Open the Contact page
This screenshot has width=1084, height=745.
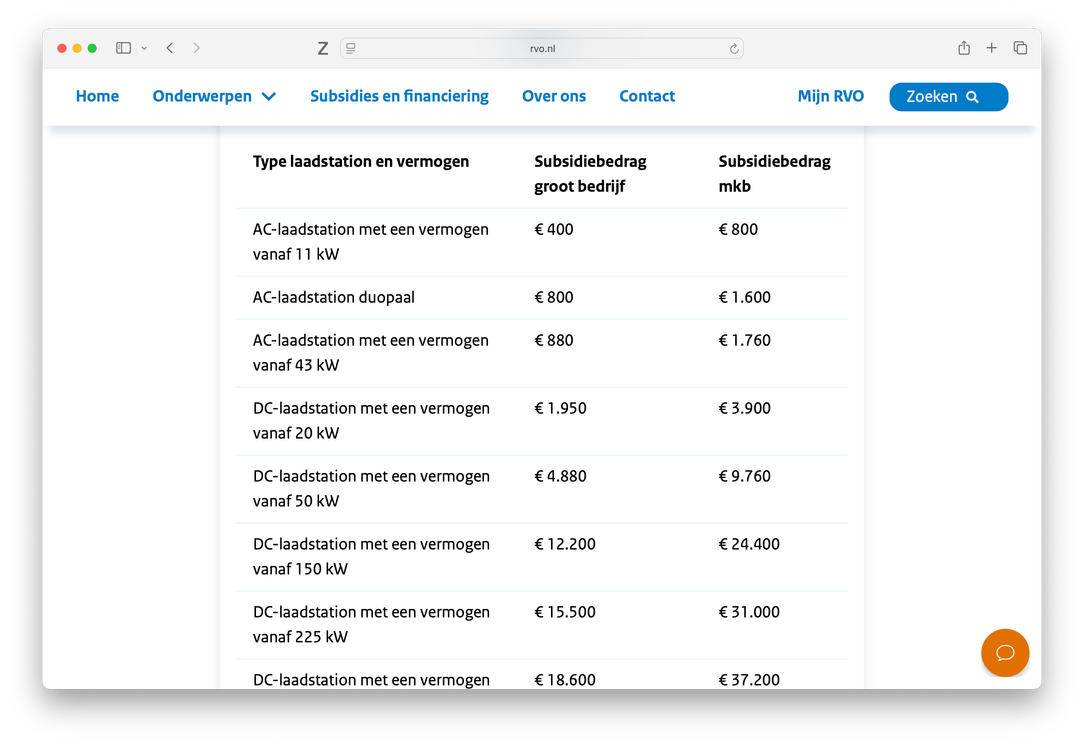coord(647,96)
